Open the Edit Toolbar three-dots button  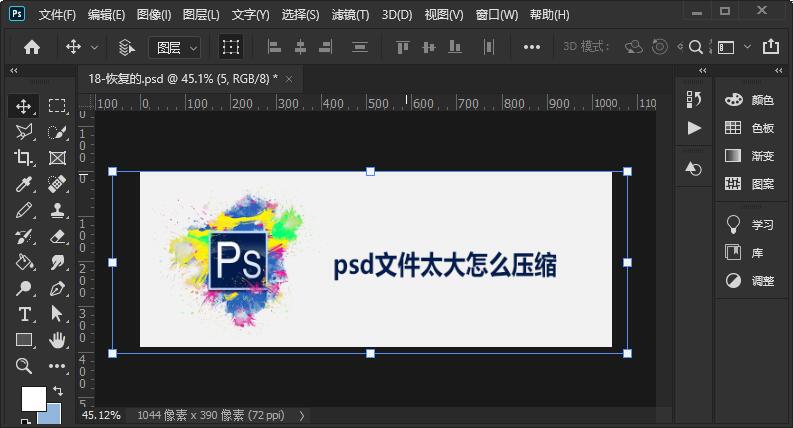[57, 366]
